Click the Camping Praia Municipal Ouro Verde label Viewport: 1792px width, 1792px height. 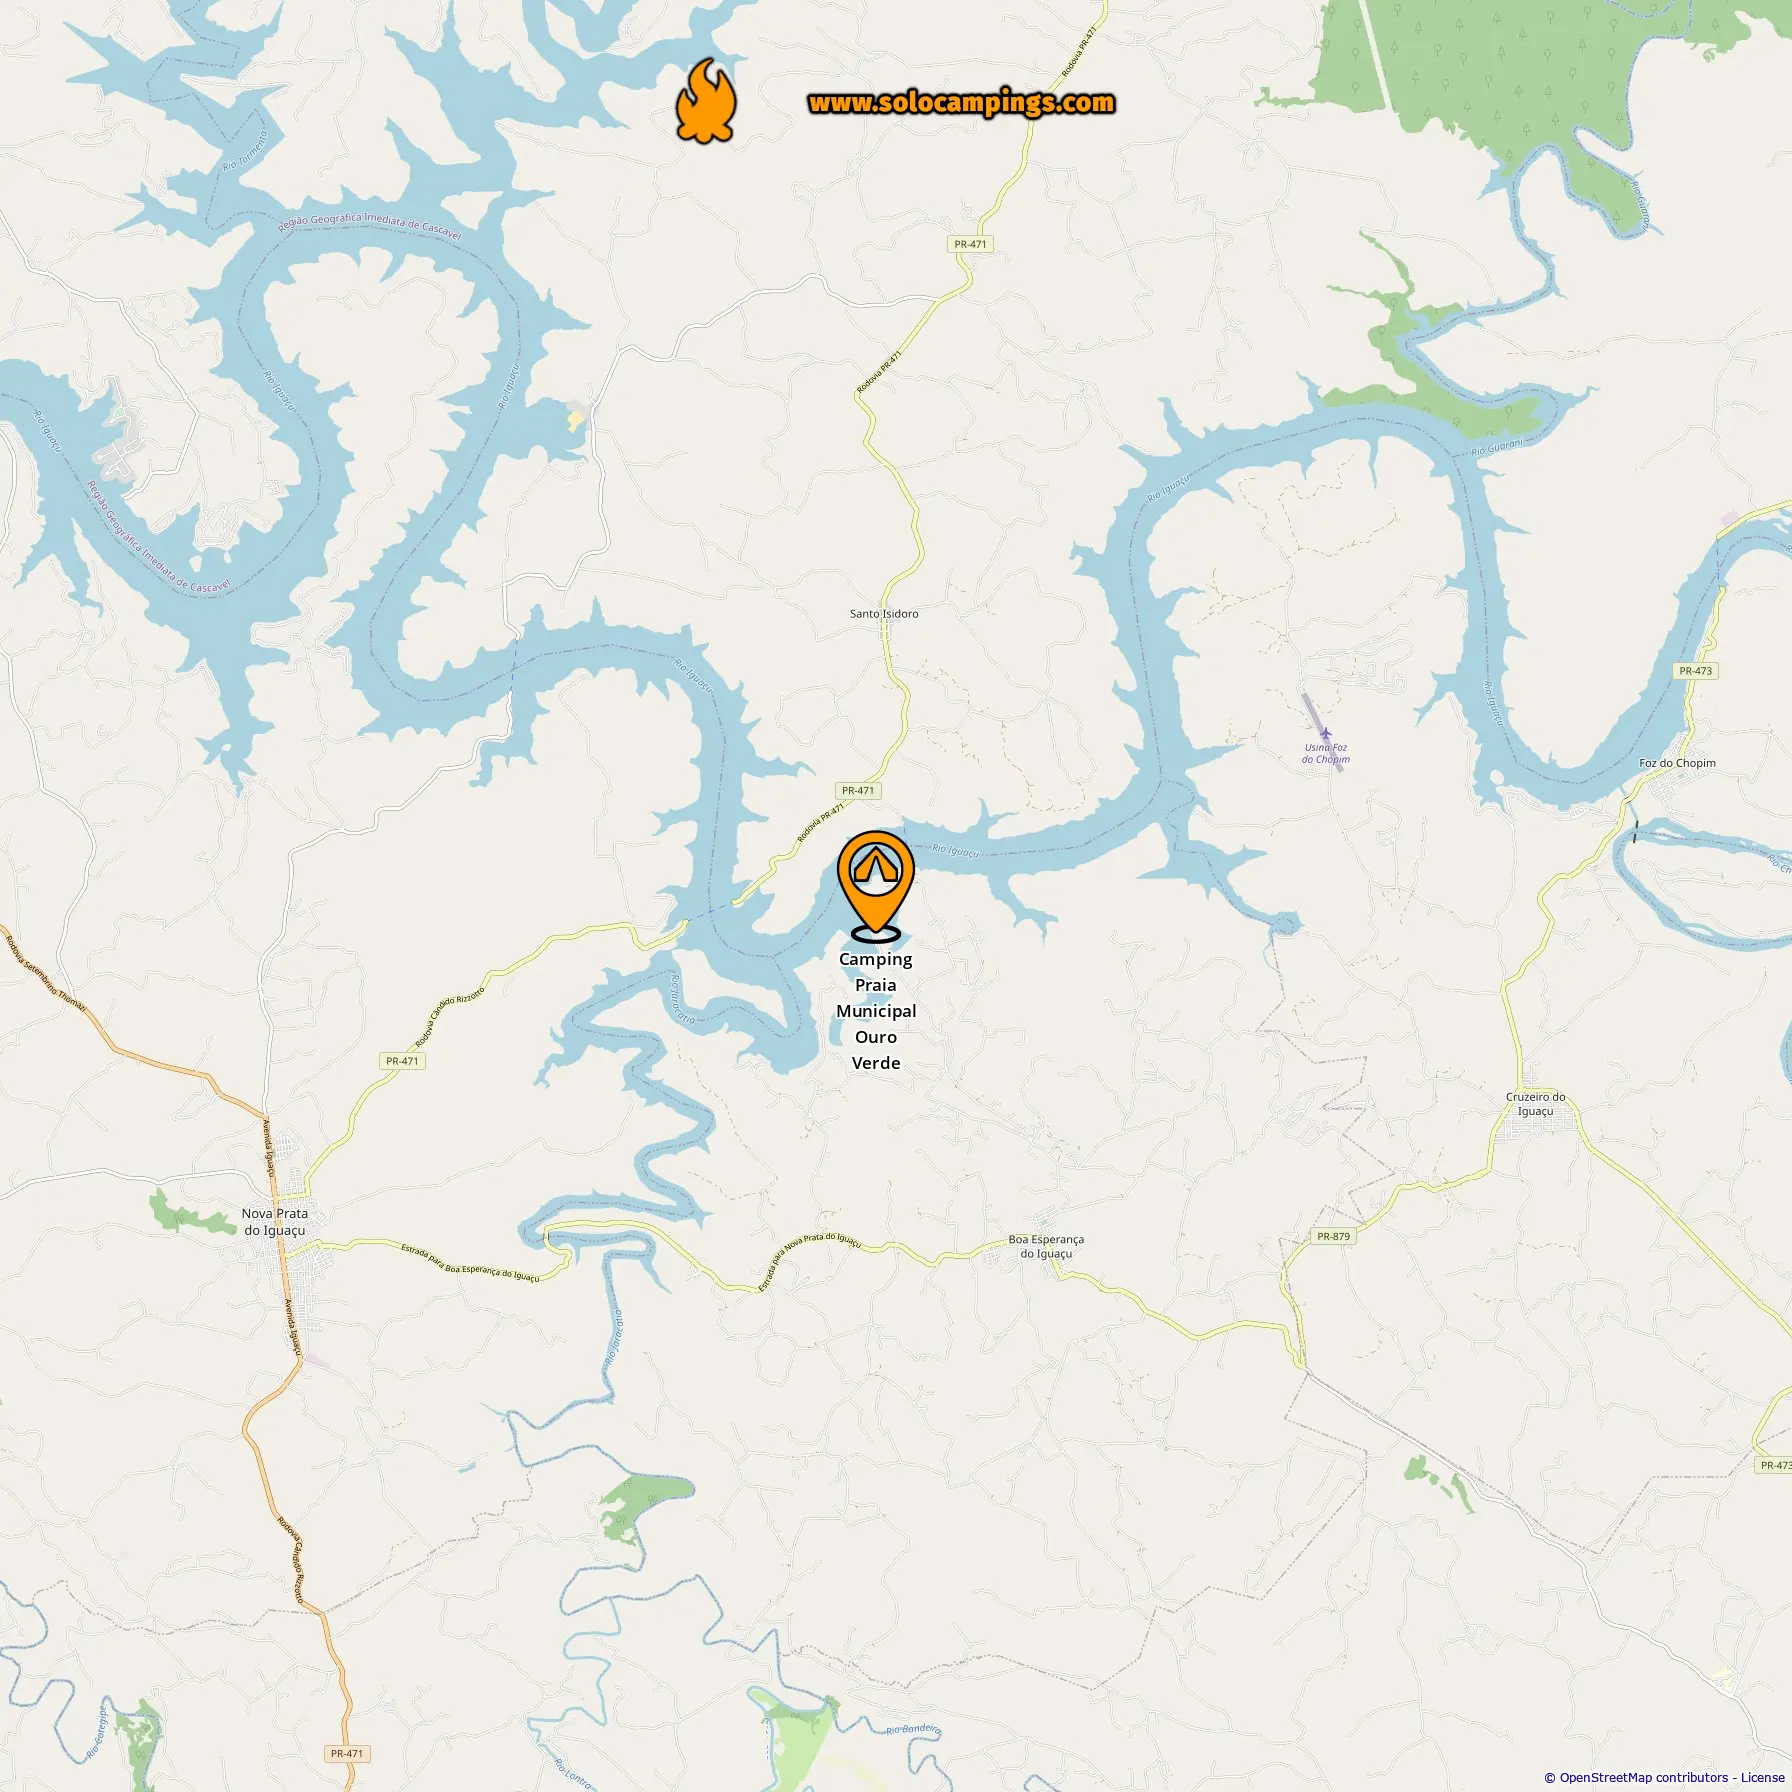click(x=876, y=1010)
